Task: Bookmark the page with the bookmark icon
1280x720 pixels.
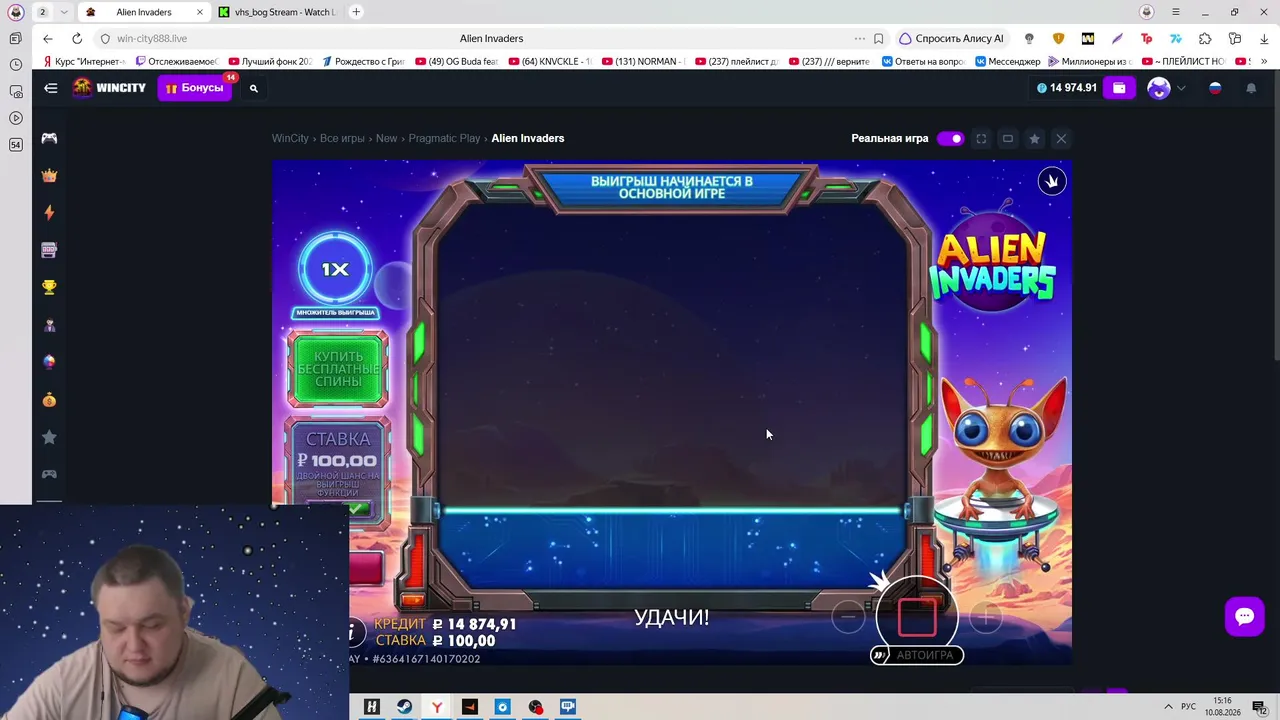Action: click(878, 38)
